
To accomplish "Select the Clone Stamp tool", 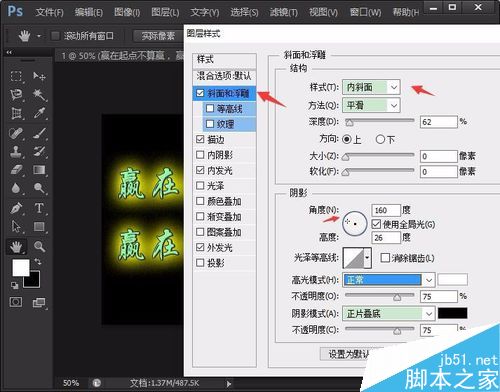I will [16, 152].
